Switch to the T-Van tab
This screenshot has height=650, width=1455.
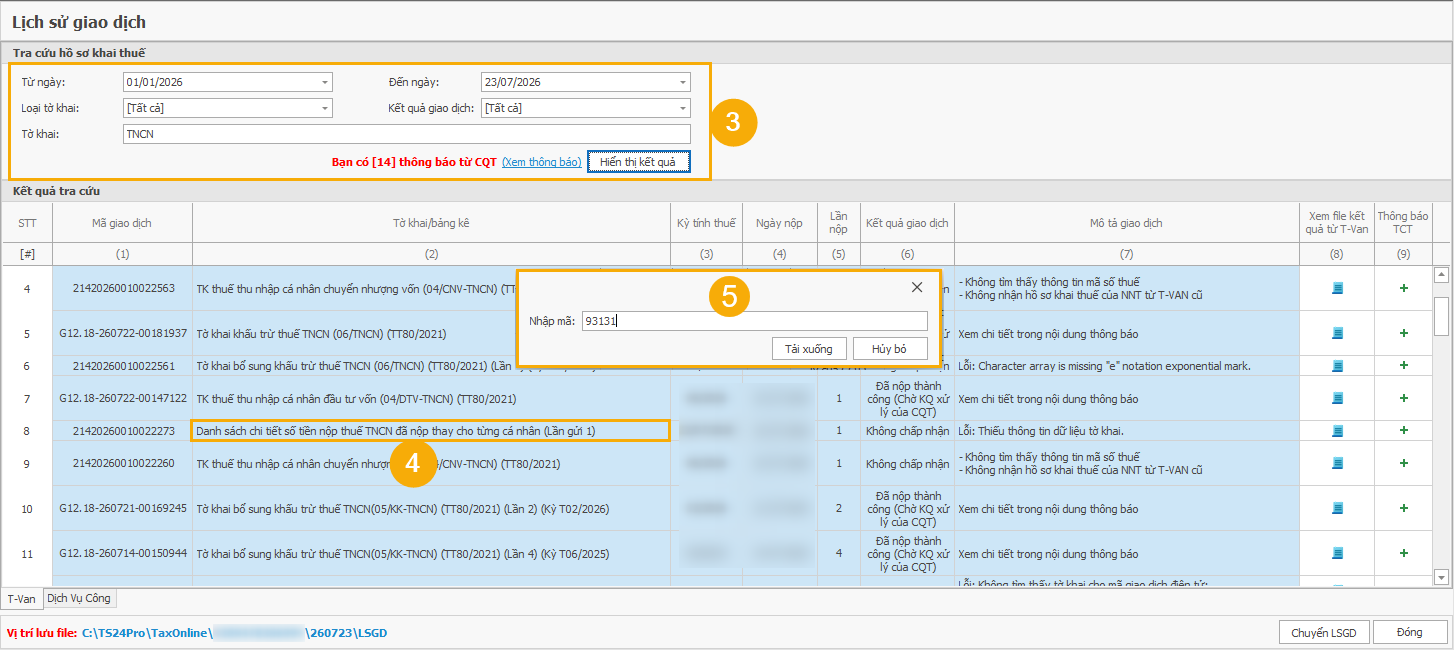(x=21, y=599)
